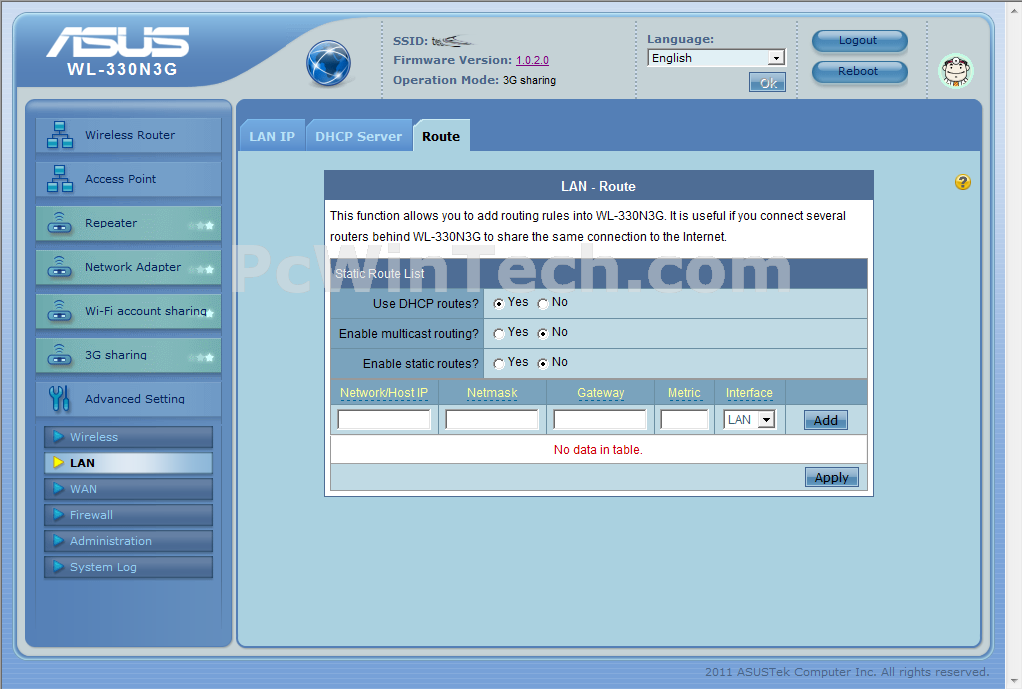Image resolution: width=1022 pixels, height=689 pixels.
Task: Click the Wi-Fi account sharing icon
Action: click(x=60, y=311)
